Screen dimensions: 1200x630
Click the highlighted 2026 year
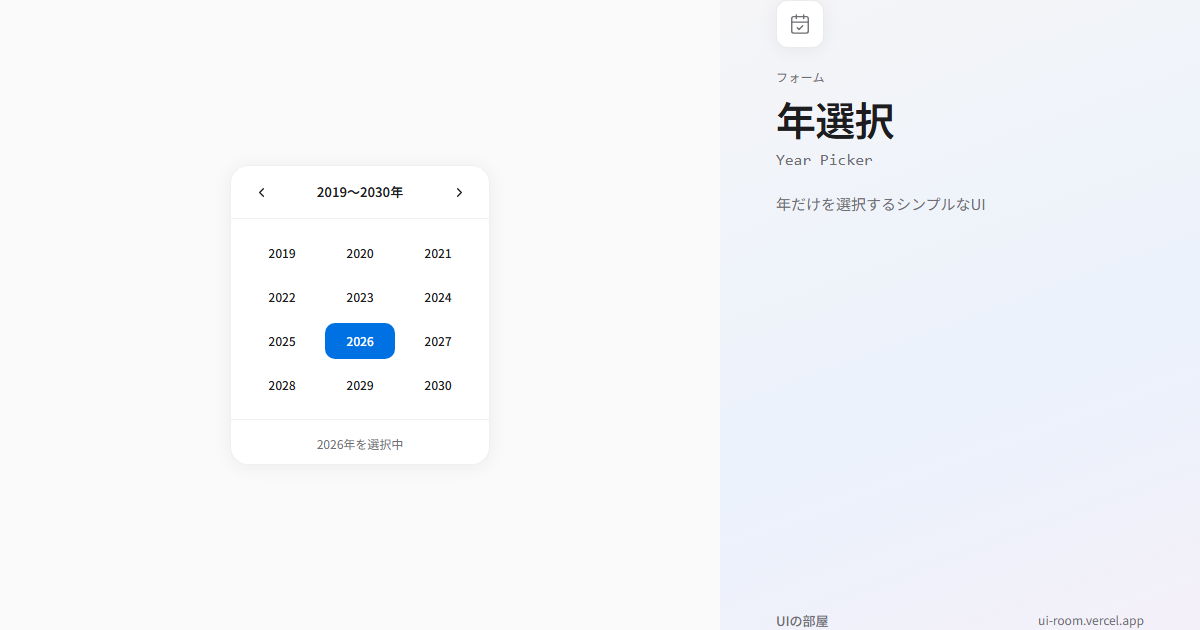tap(360, 341)
